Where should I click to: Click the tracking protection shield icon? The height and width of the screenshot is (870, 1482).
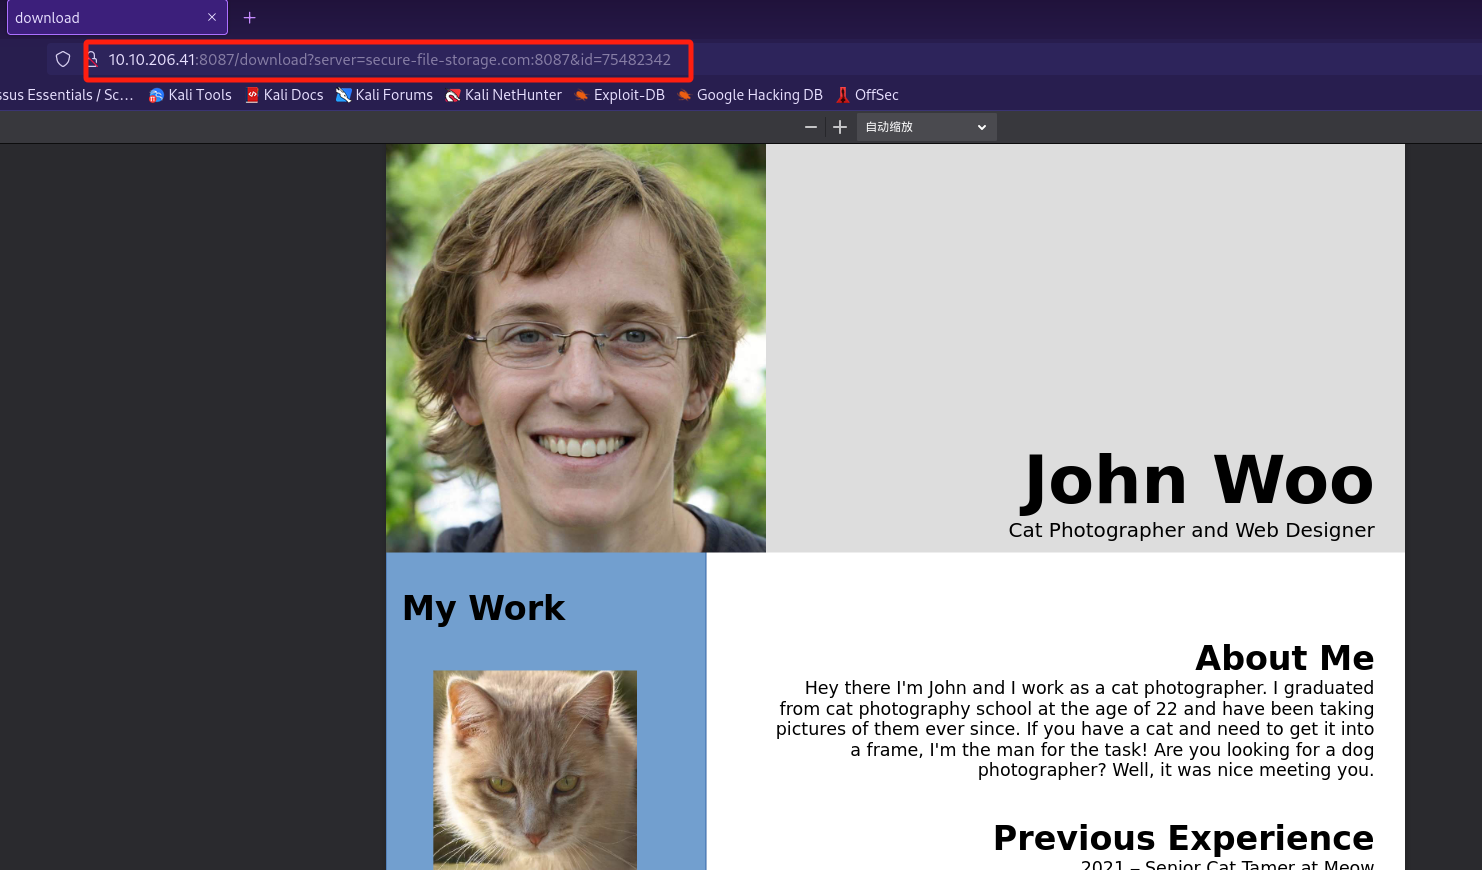pos(63,59)
